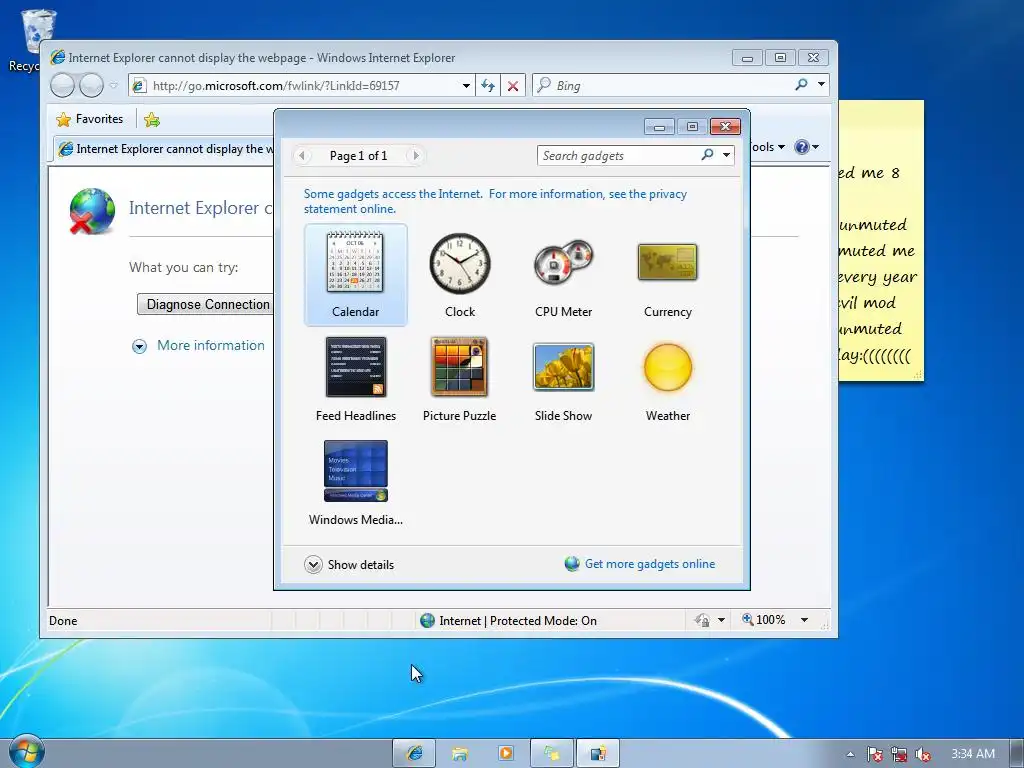The height and width of the screenshot is (768, 1024).
Task: Click the gadget search magnifier icon
Action: (707, 155)
